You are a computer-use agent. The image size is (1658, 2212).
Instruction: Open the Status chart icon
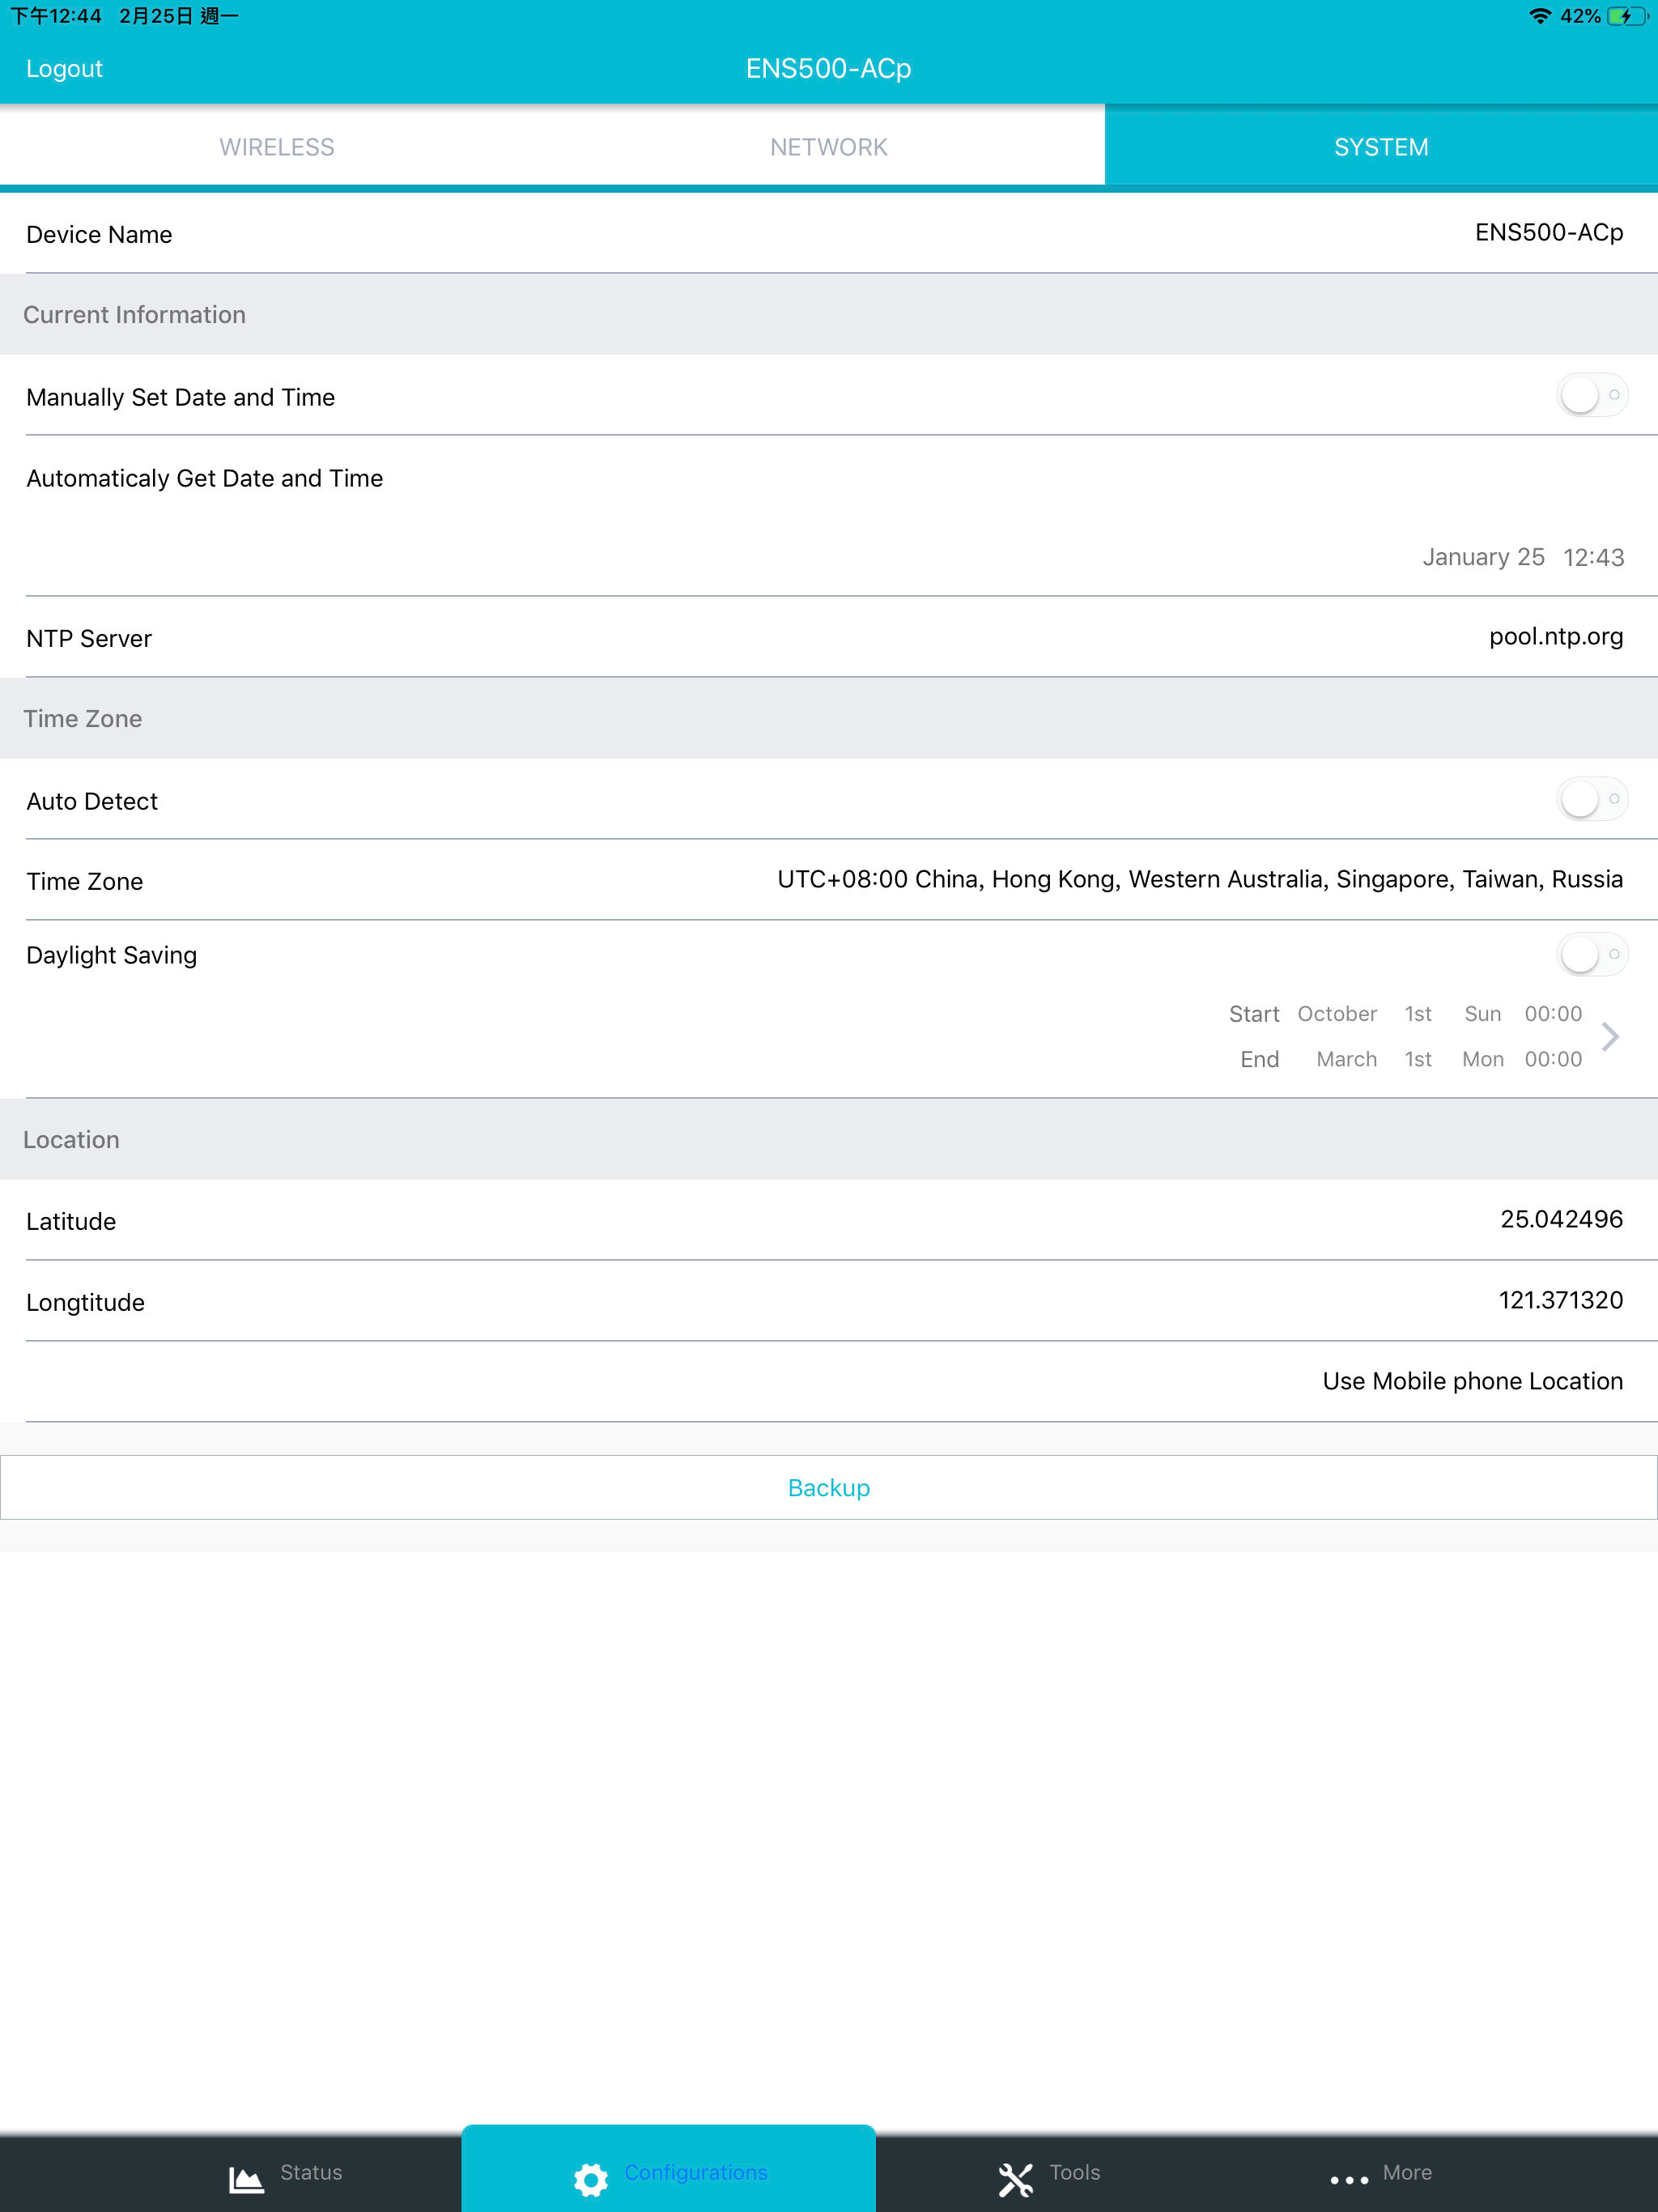[x=246, y=2179]
